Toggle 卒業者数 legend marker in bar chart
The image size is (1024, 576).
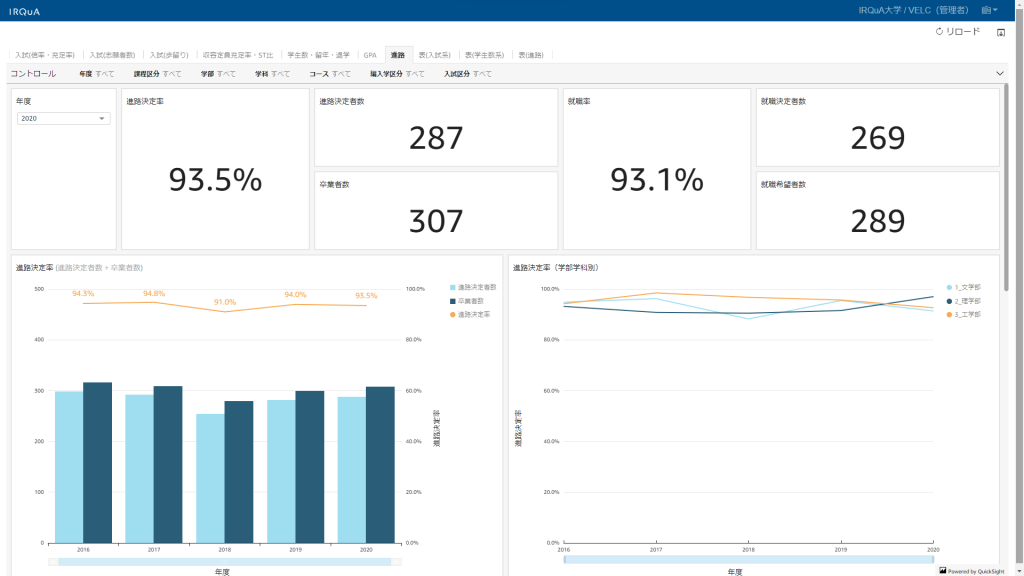click(x=453, y=301)
